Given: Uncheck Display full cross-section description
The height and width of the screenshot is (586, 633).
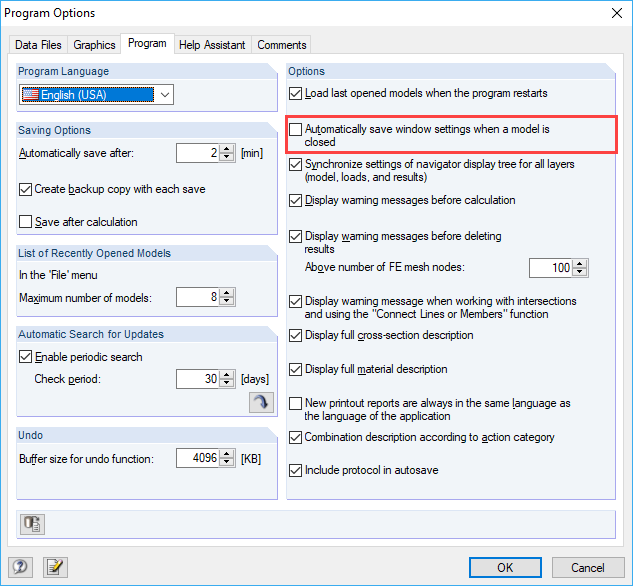Looking at the screenshot, I should click(296, 335).
